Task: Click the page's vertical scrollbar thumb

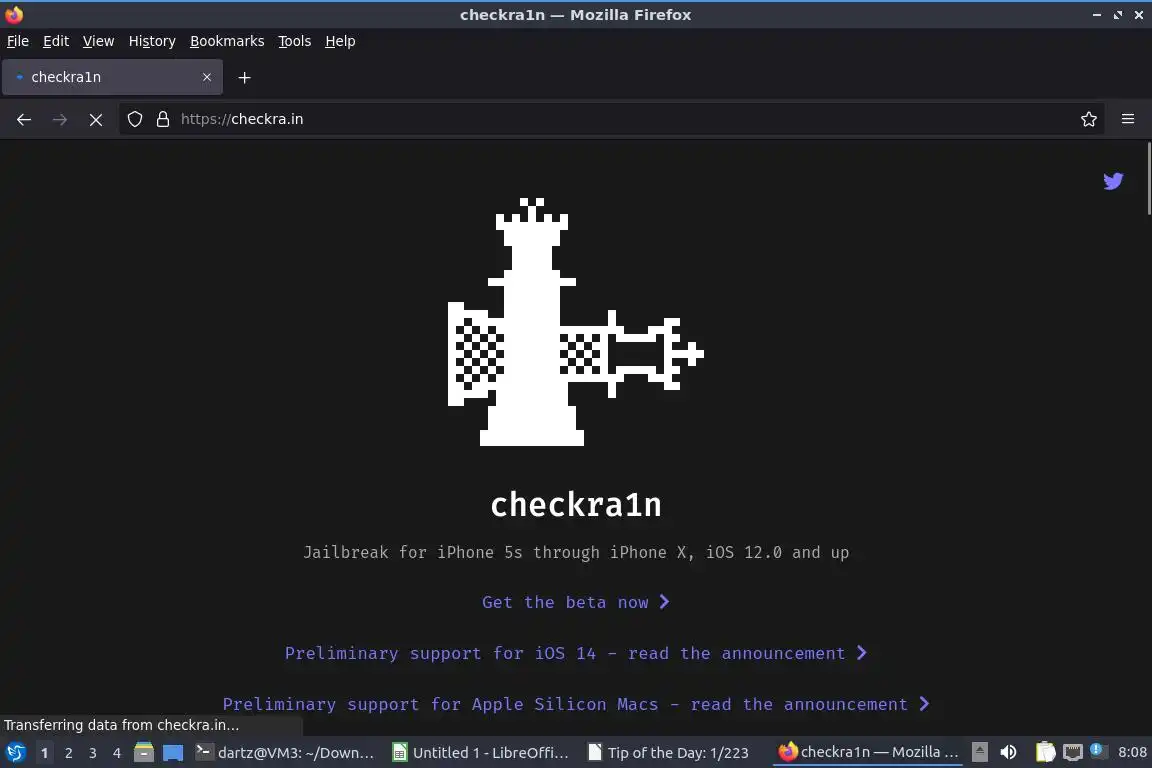Action: [x=1148, y=179]
